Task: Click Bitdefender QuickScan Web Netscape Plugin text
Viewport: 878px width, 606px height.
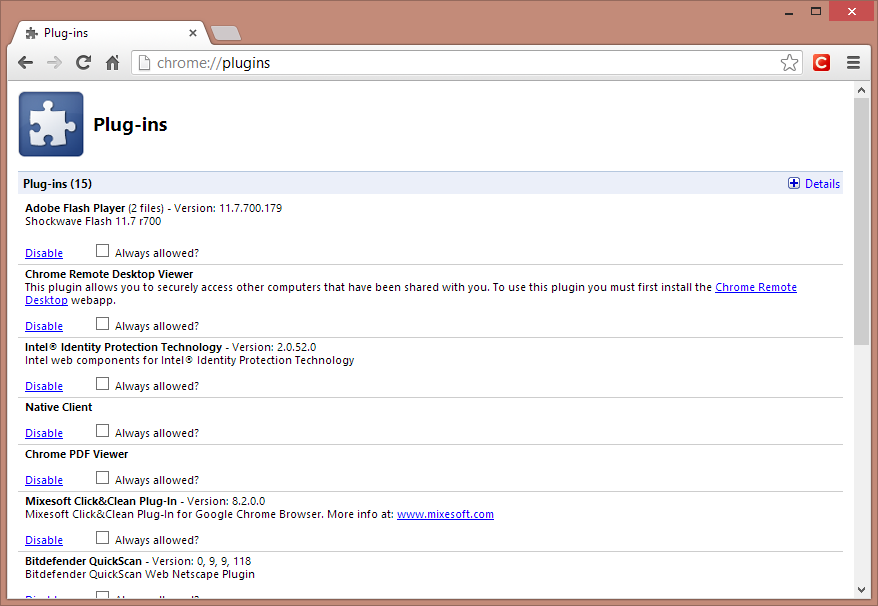Action: (139, 574)
